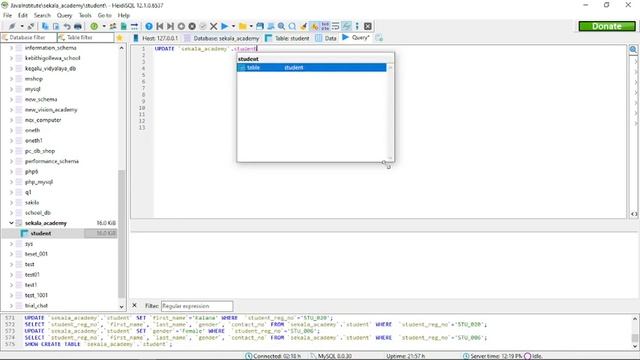
Task: Open the recent files dropdown arrow
Action: coord(251,26)
